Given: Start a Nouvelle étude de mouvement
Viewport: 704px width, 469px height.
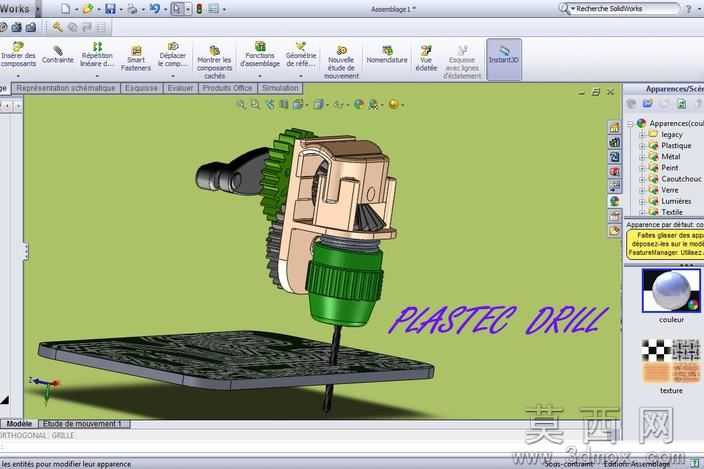Looking at the screenshot, I should (x=341, y=62).
